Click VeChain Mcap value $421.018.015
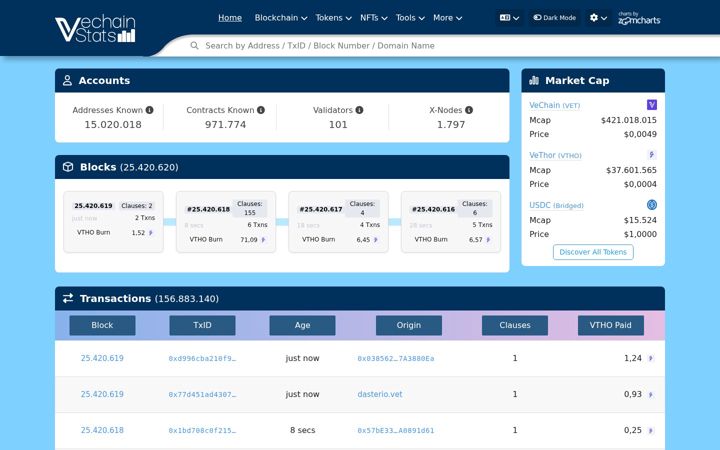The width and height of the screenshot is (720, 450). 629,120
